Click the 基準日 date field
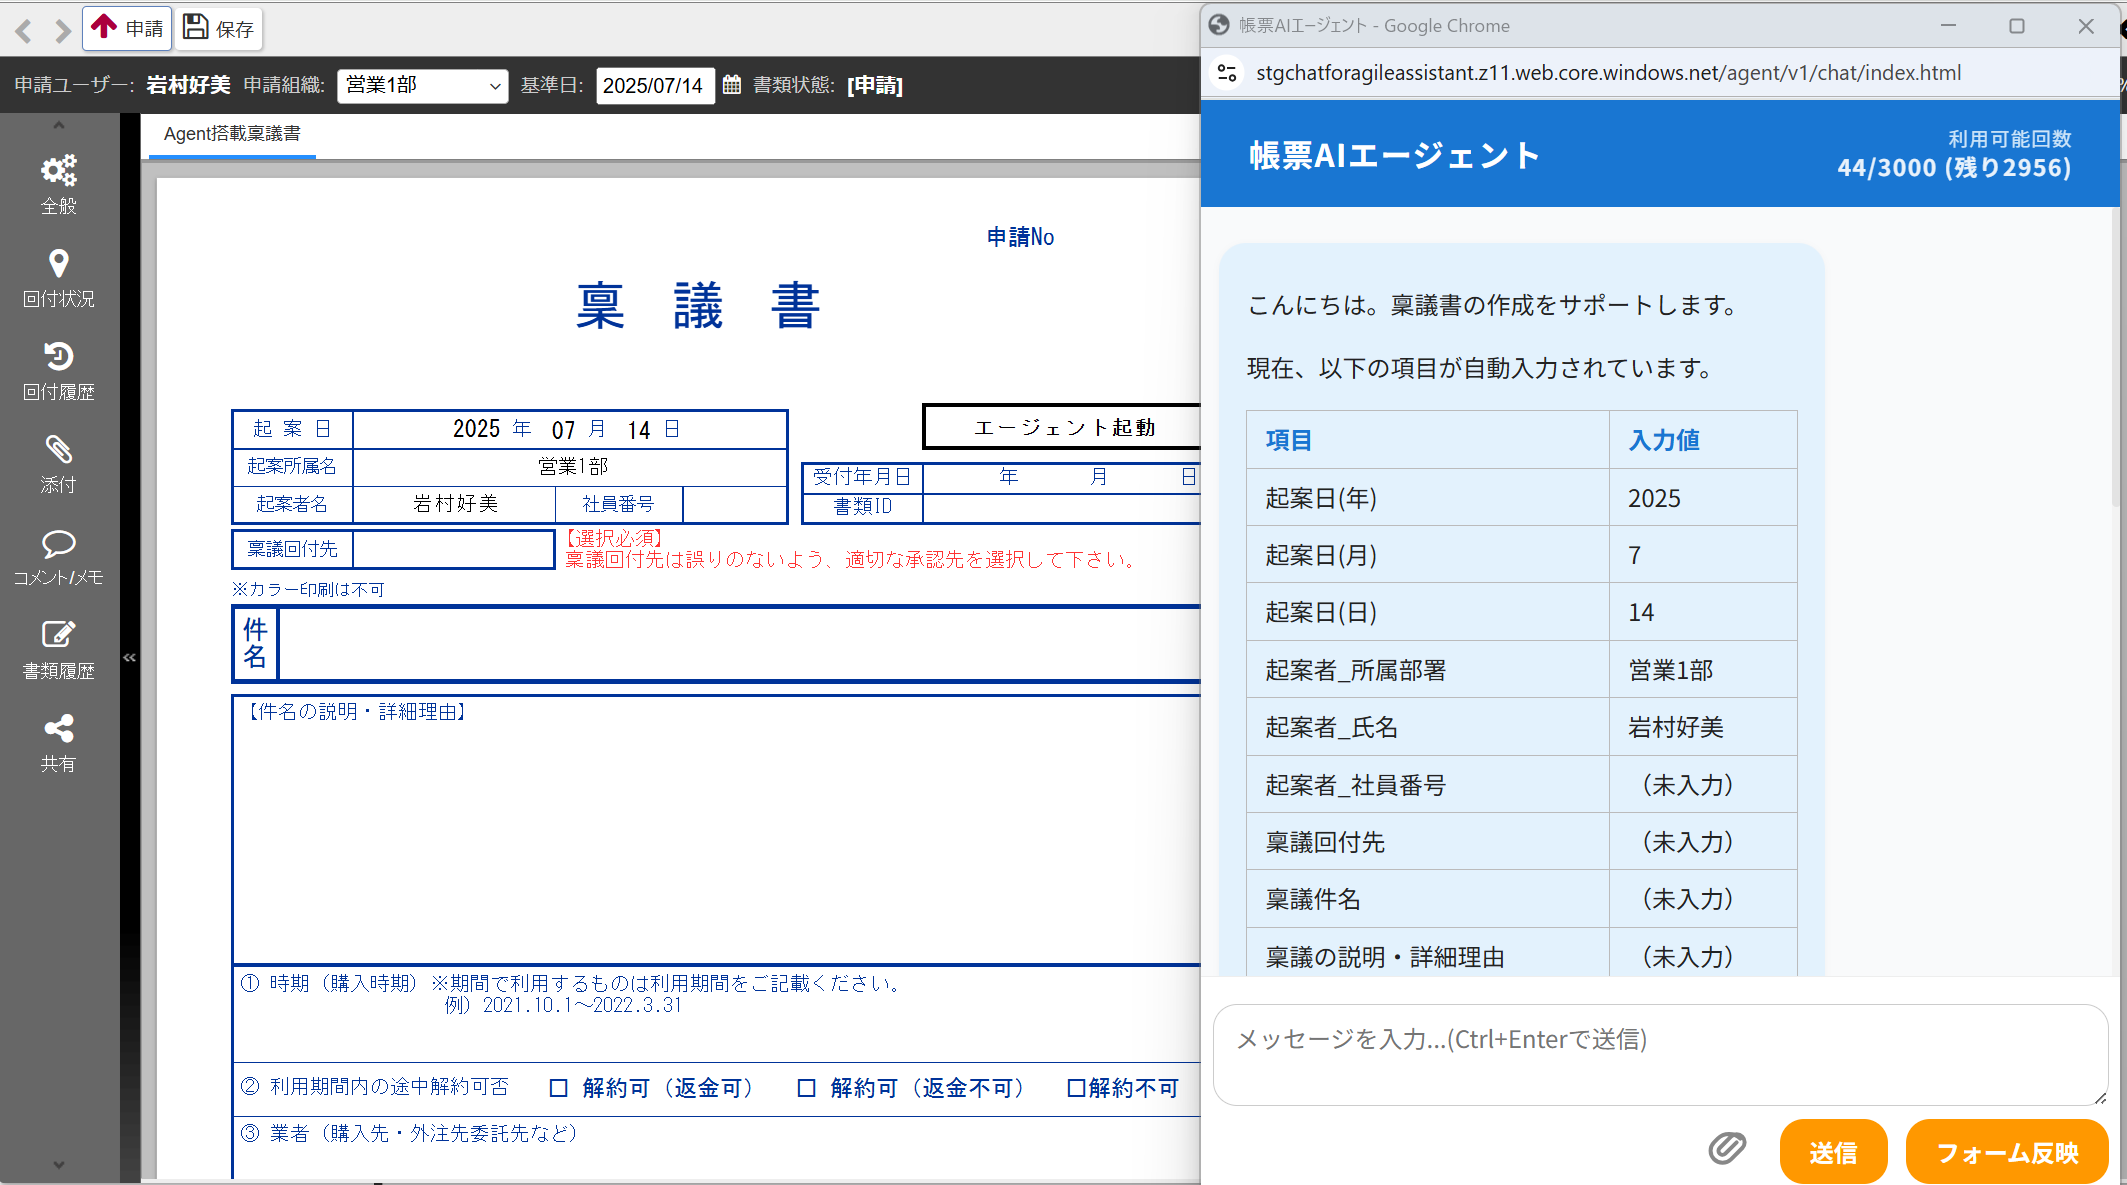2127x1185 pixels. 655,85
